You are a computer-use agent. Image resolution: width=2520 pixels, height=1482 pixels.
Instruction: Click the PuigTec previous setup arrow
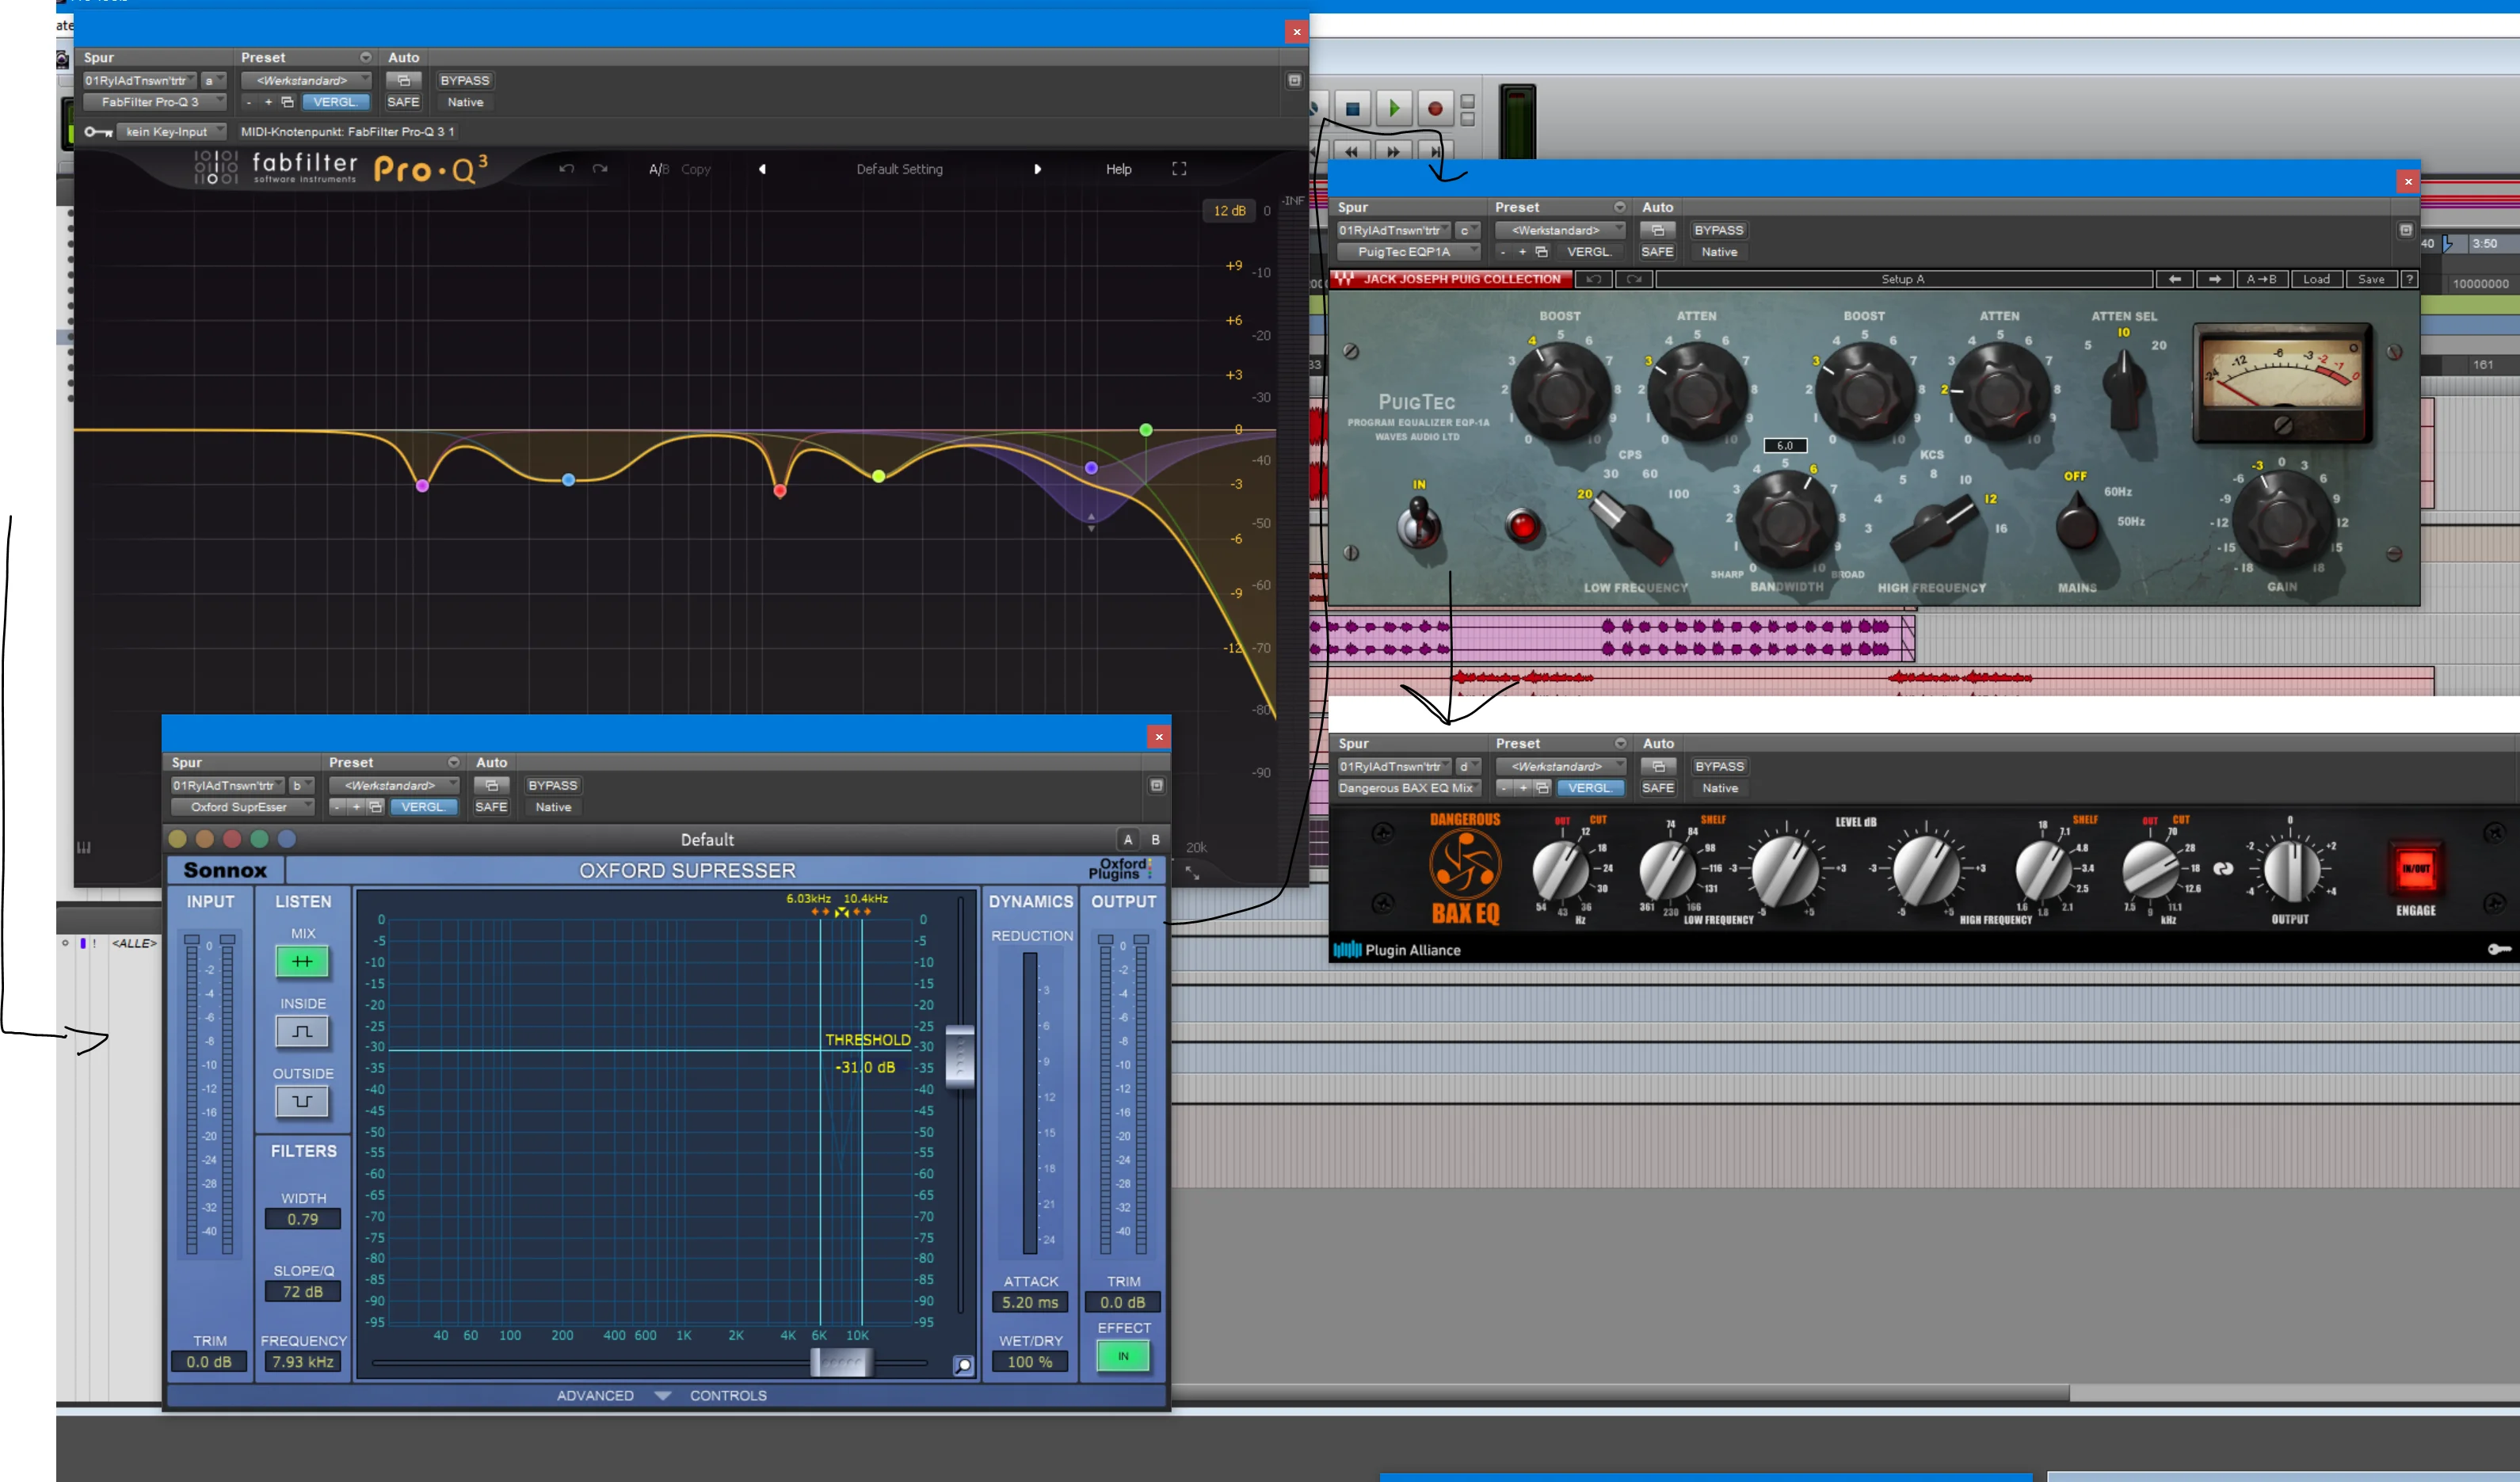tap(2174, 280)
